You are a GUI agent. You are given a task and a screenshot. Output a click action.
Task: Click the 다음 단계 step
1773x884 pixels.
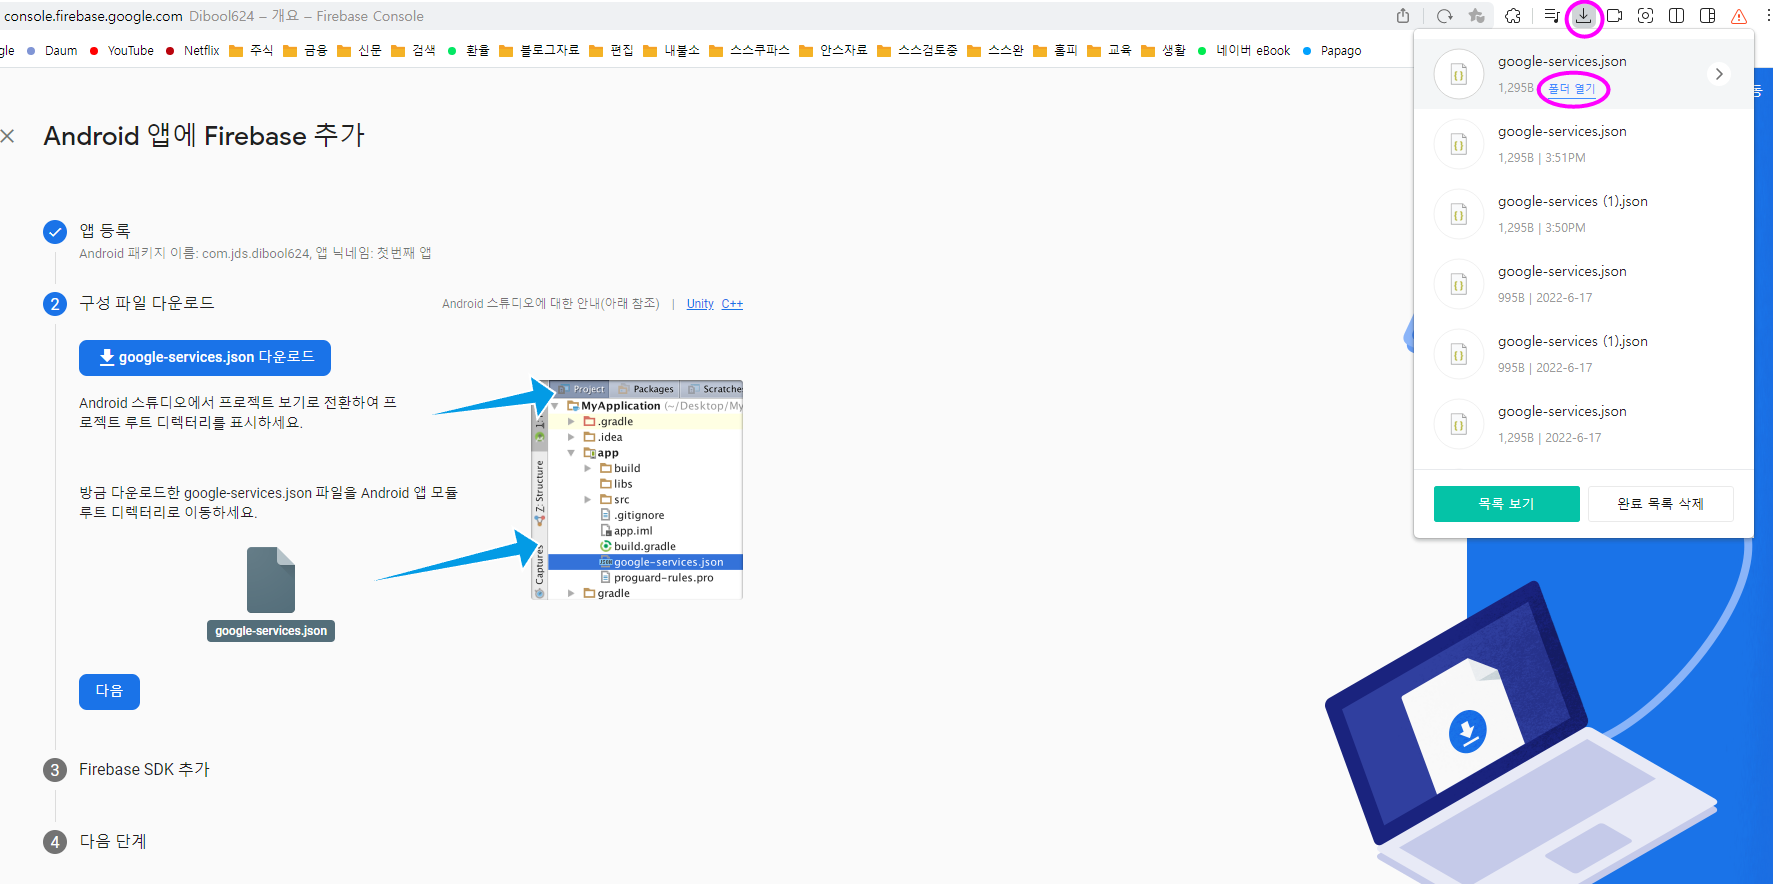click(x=113, y=842)
